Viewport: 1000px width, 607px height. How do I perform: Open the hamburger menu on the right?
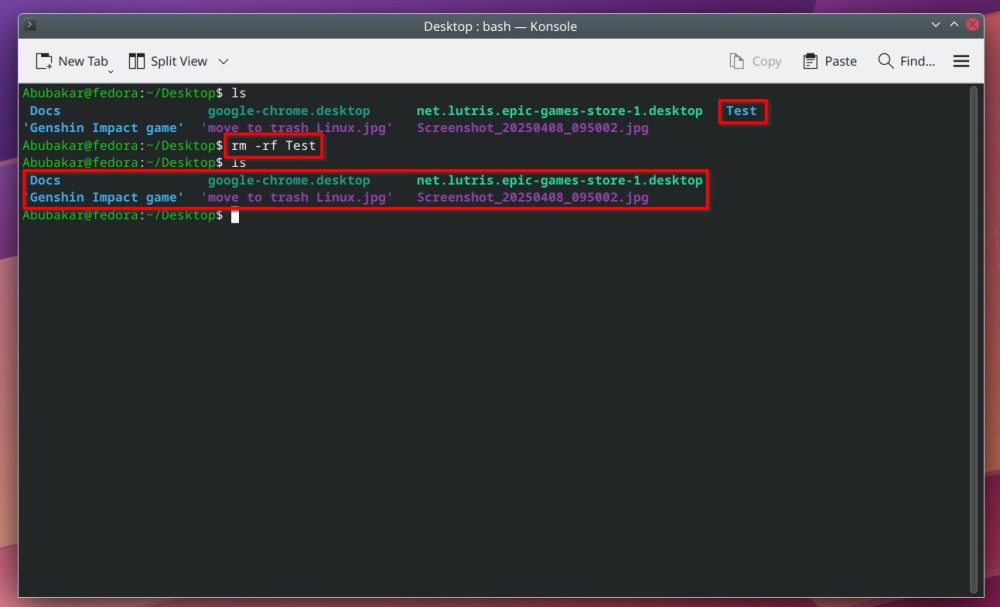(x=961, y=61)
